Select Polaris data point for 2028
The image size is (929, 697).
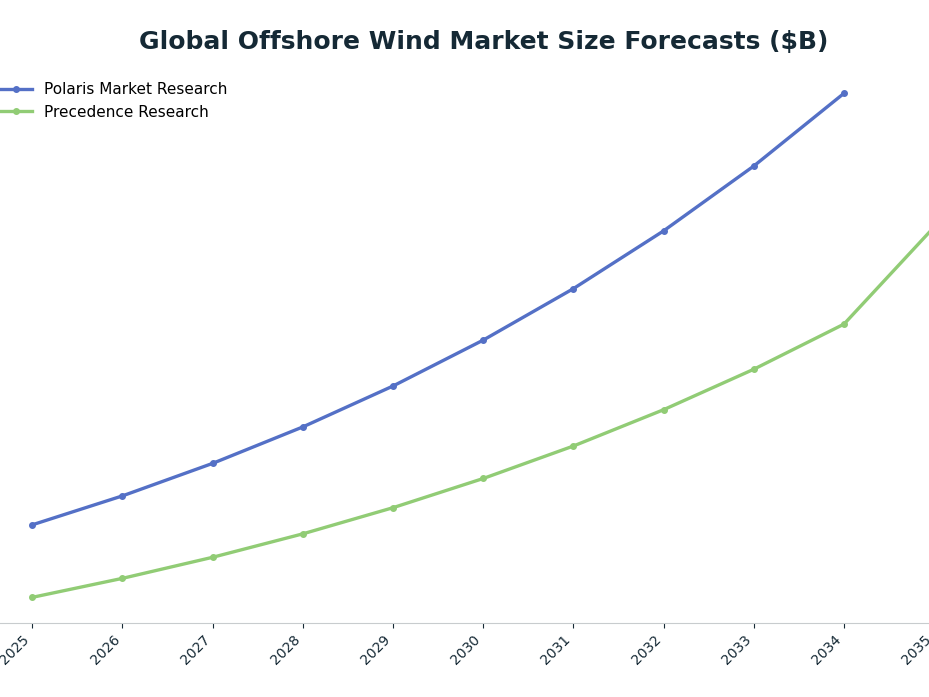click(303, 427)
